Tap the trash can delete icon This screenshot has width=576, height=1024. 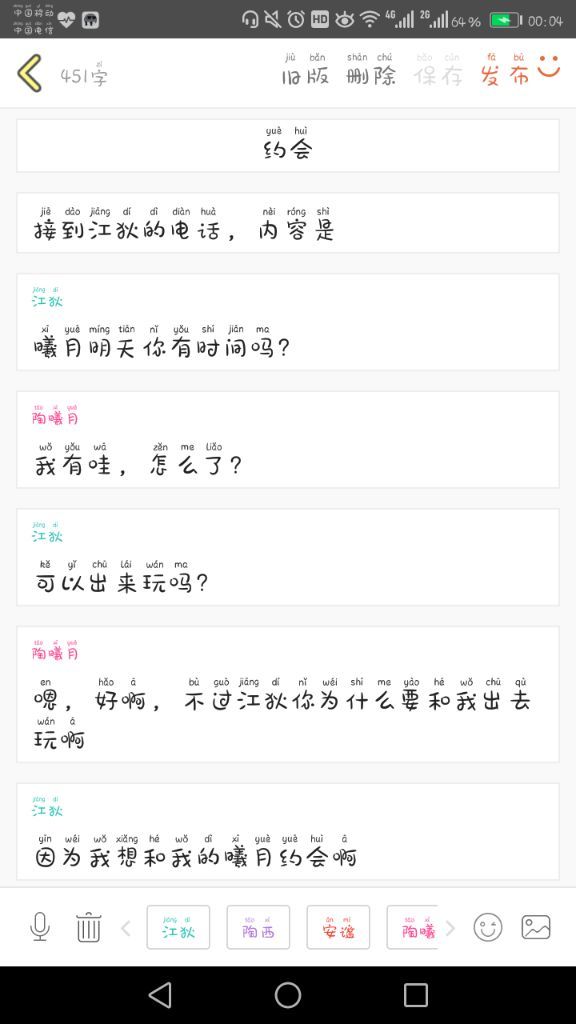click(x=88, y=927)
